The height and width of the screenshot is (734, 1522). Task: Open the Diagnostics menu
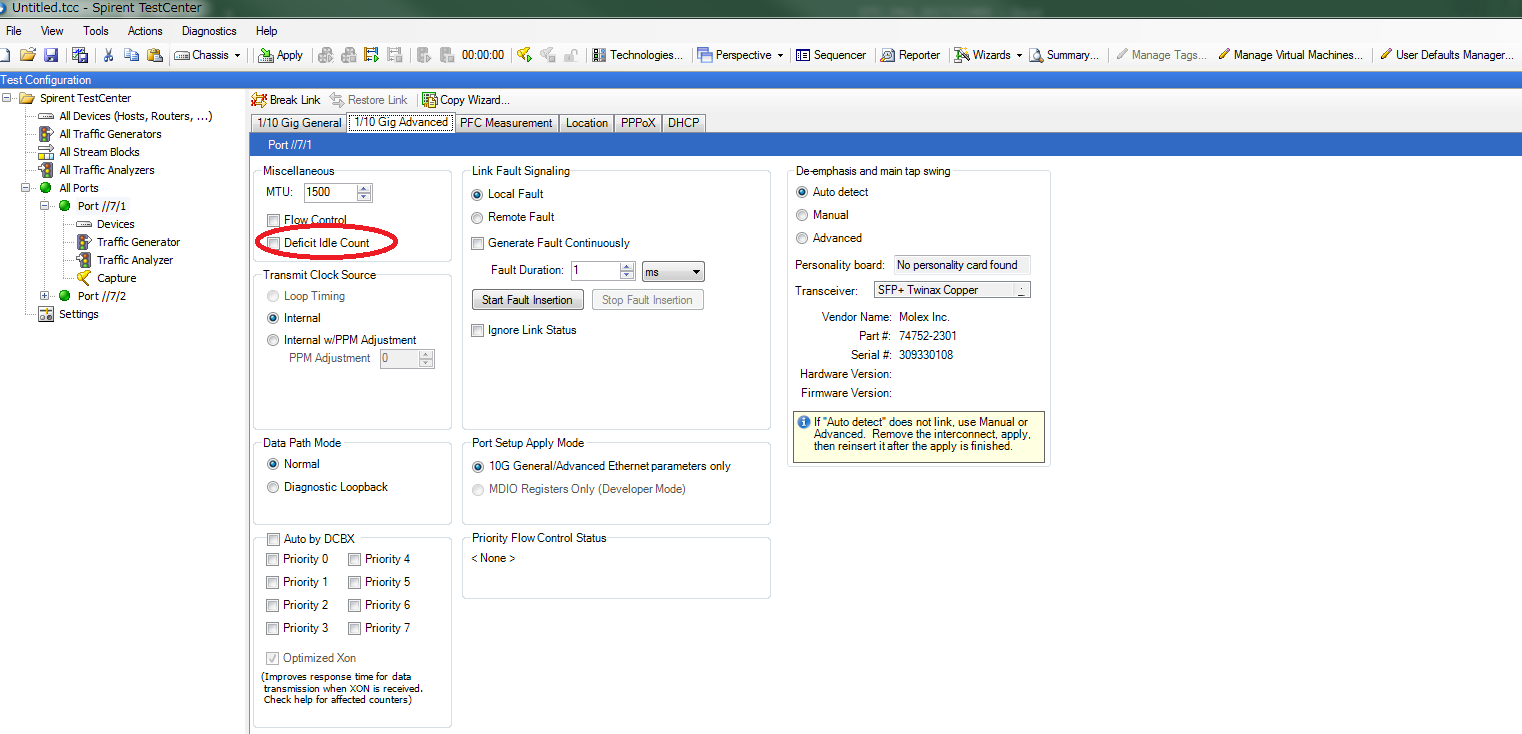click(209, 31)
